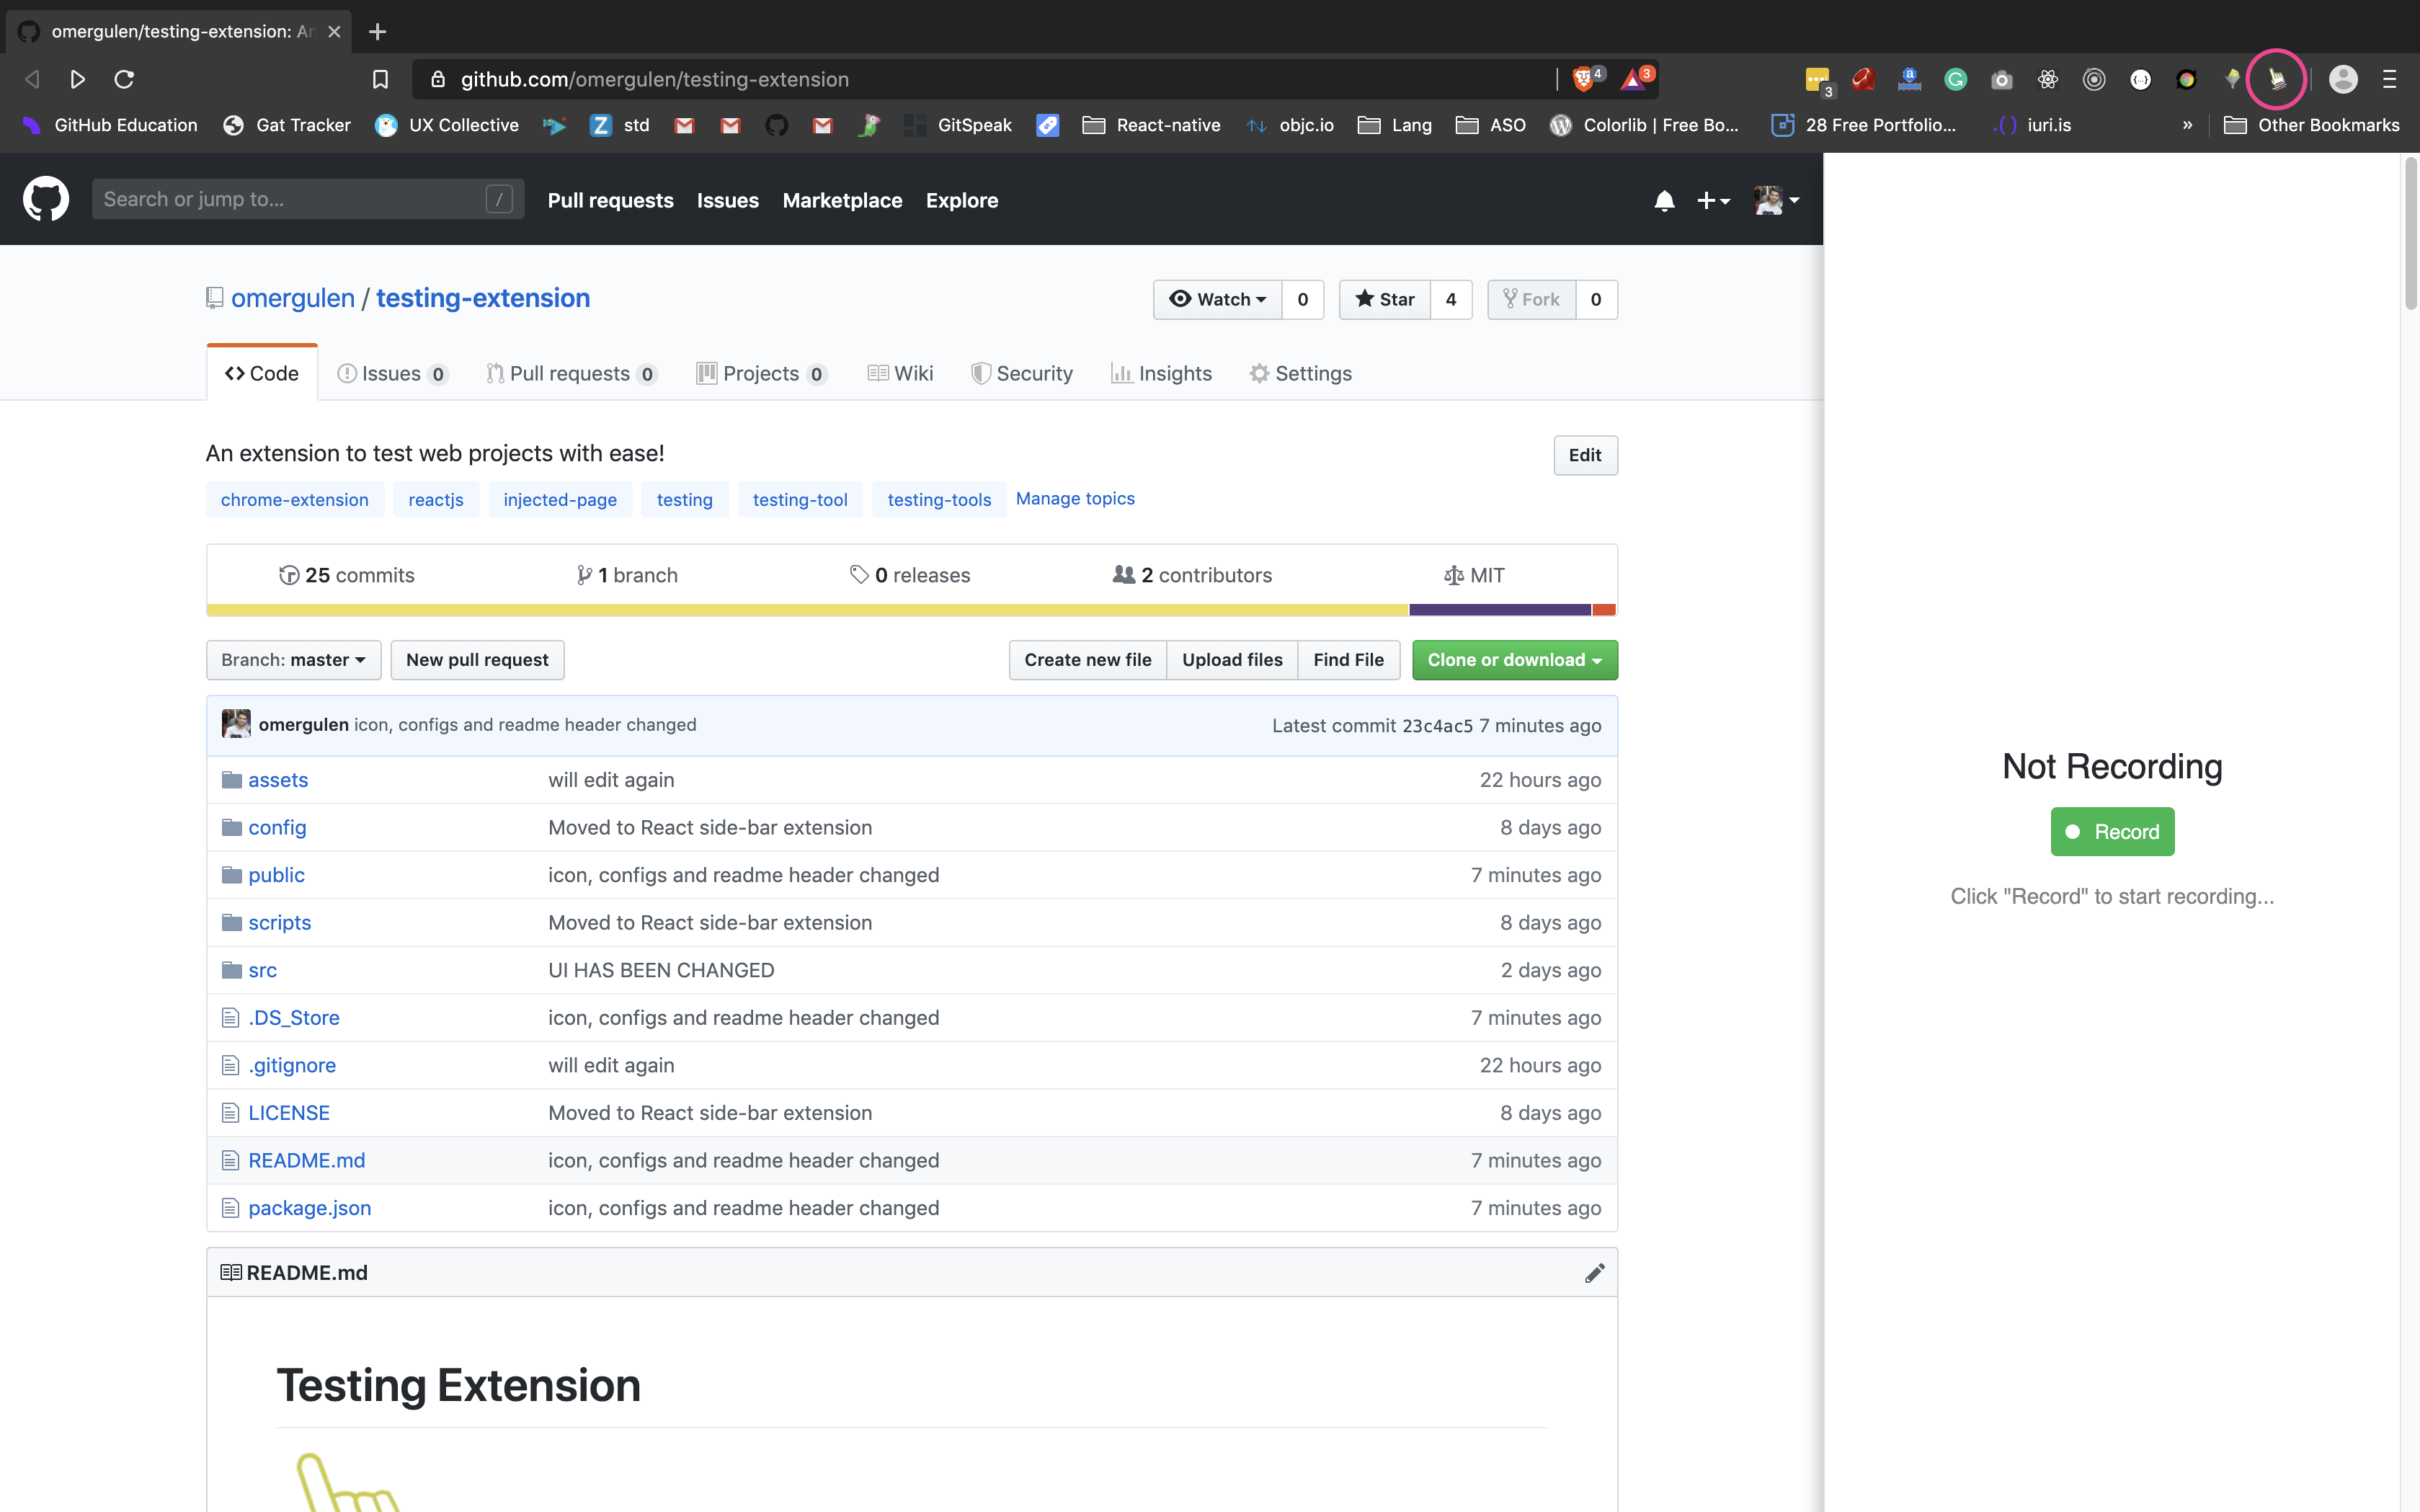This screenshot has width=2420, height=1512.
Task: Reload the page
Action: (x=124, y=79)
